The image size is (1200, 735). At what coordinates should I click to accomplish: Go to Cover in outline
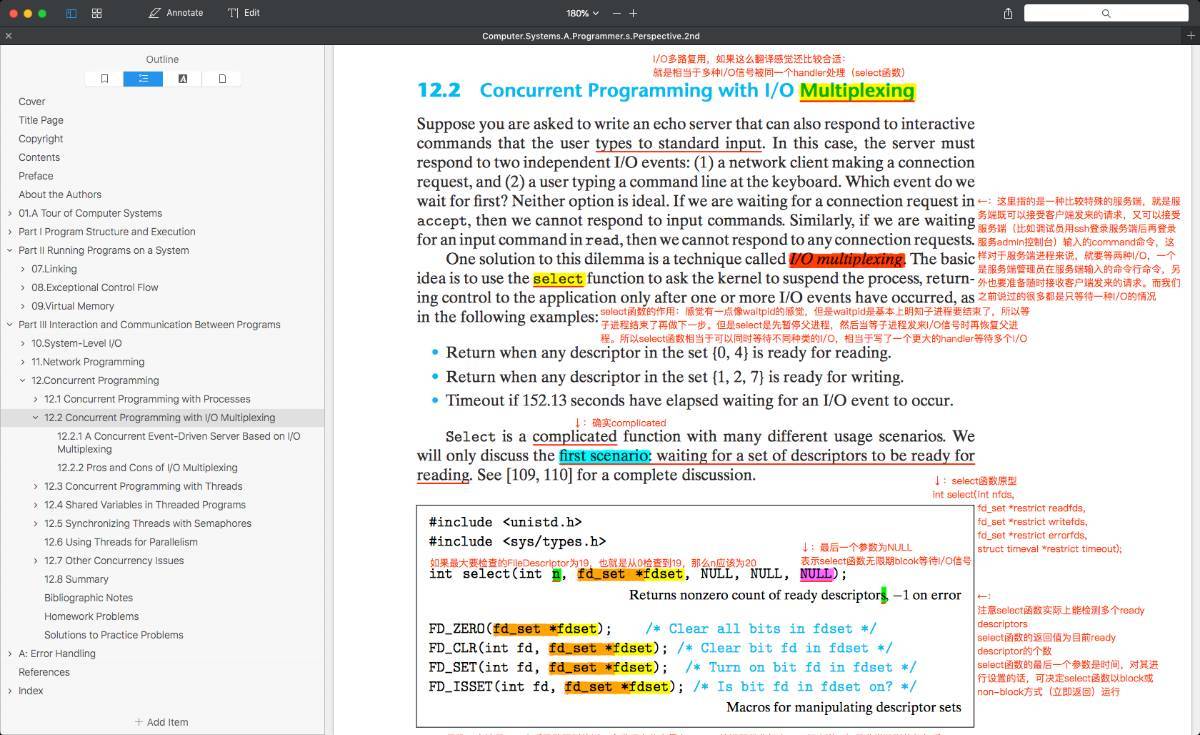point(32,101)
